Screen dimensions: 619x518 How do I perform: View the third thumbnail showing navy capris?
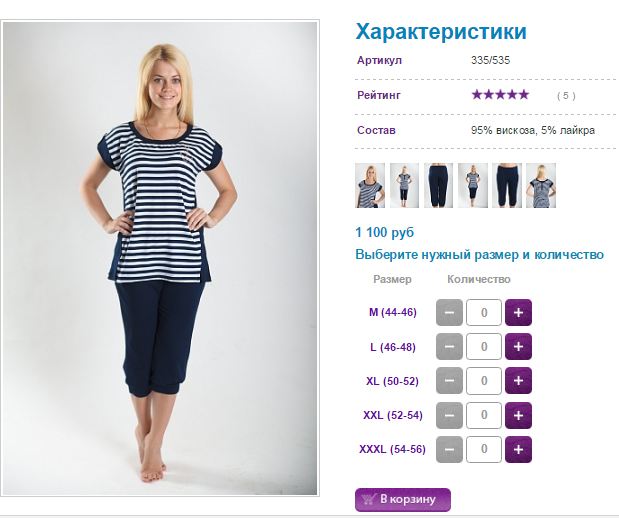point(438,185)
